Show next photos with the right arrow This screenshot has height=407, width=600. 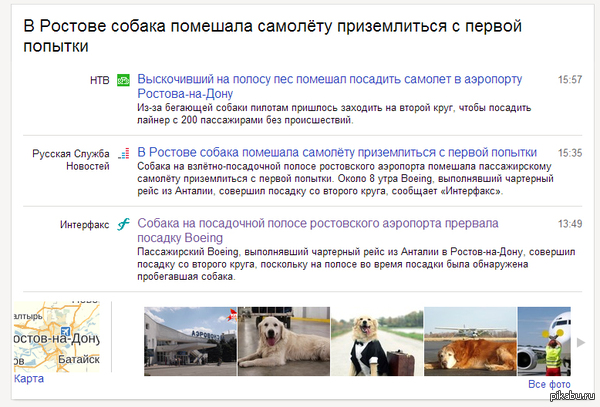point(582,341)
